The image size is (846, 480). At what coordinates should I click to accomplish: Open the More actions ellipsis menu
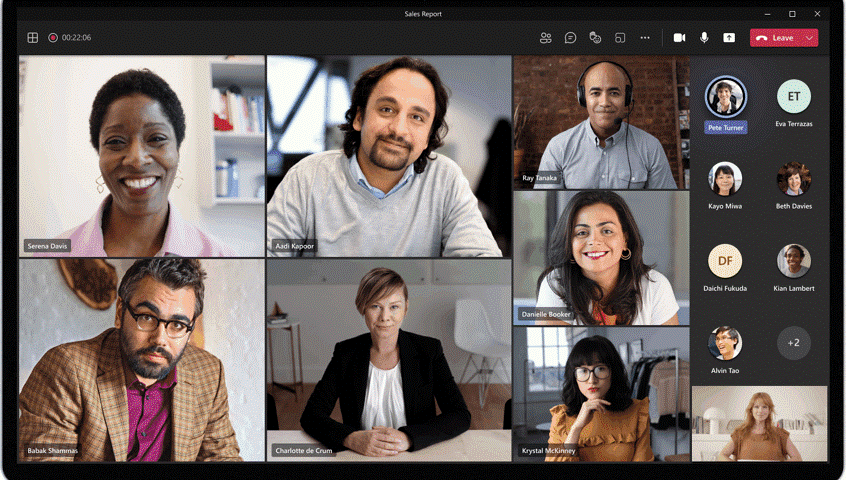(645, 38)
